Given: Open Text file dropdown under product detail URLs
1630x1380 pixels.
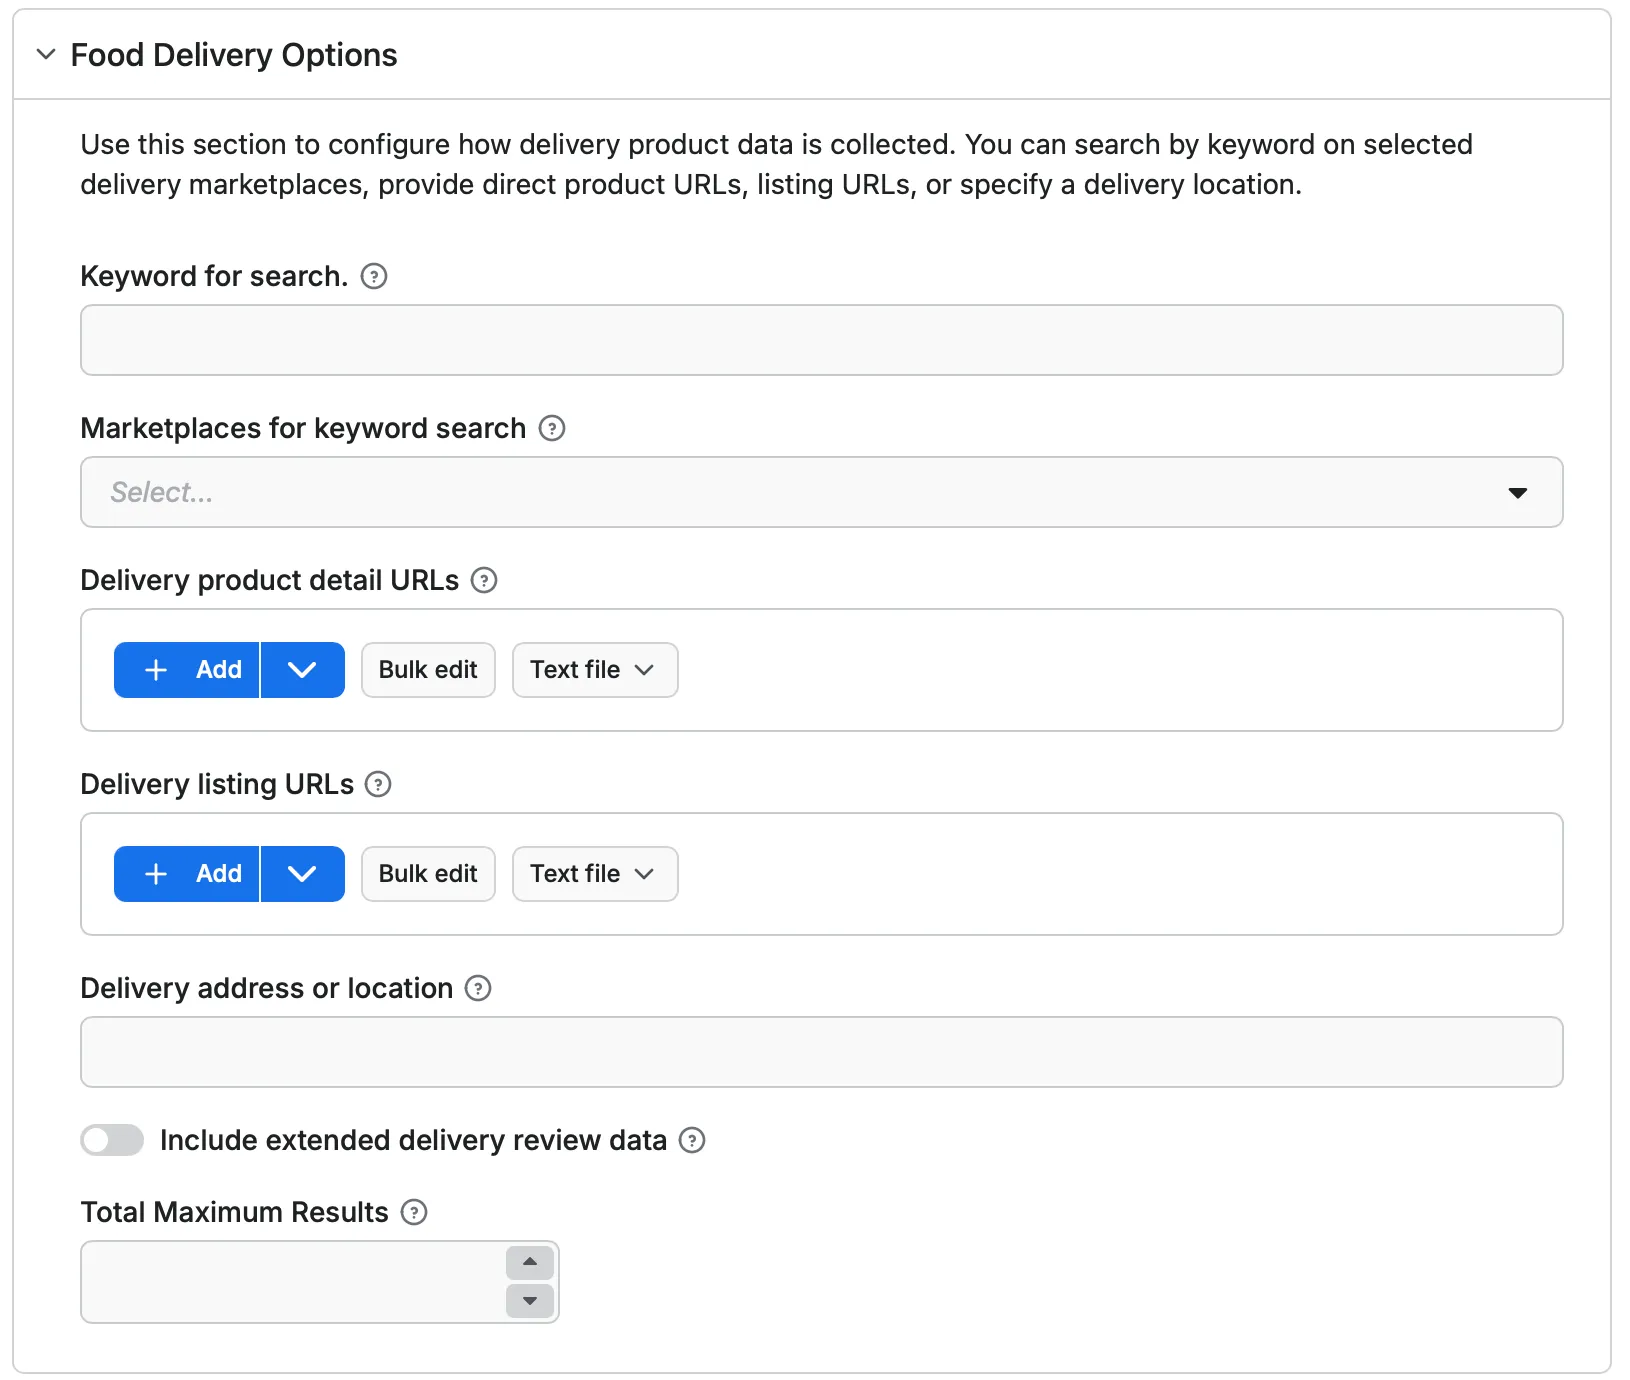Looking at the screenshot, I should [594, 670].
